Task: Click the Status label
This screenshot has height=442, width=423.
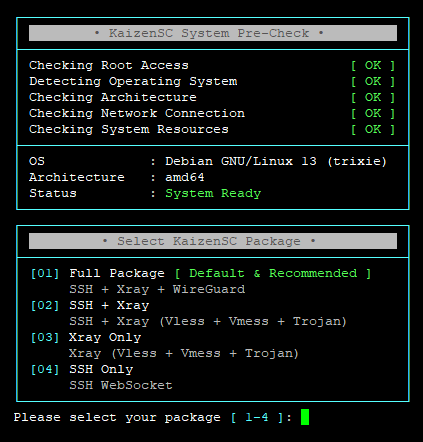Action: (53, 193)
